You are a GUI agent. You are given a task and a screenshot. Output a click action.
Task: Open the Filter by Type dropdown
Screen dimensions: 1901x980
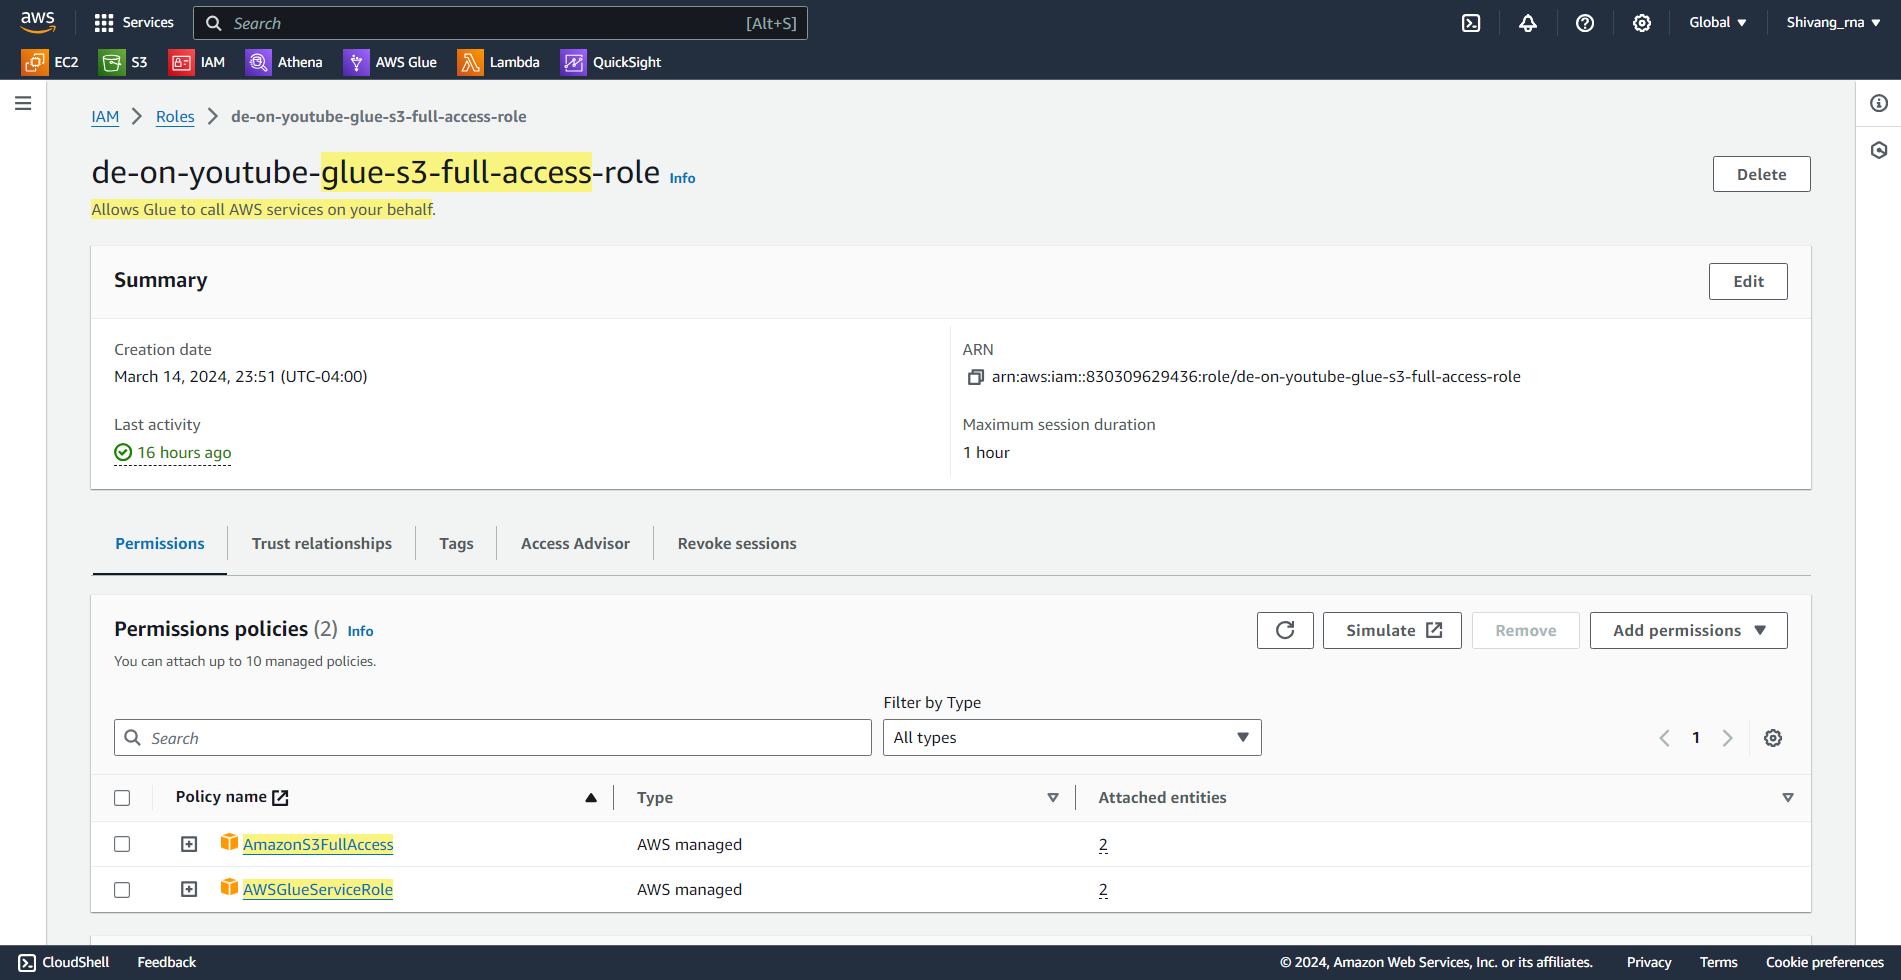(1072, 738)
